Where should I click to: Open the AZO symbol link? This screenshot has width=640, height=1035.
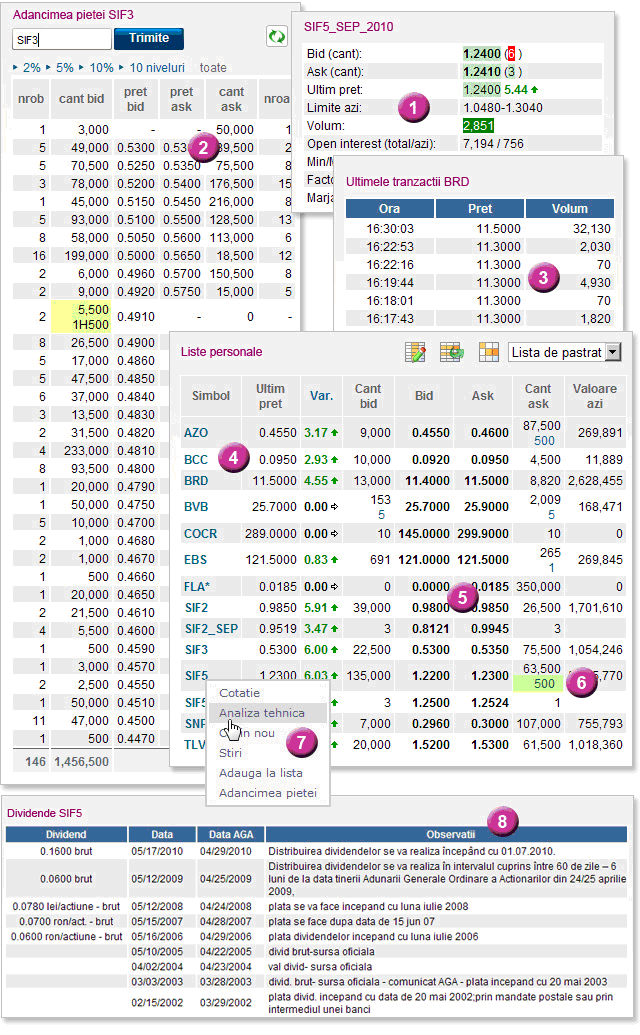[x=196, y=432]
